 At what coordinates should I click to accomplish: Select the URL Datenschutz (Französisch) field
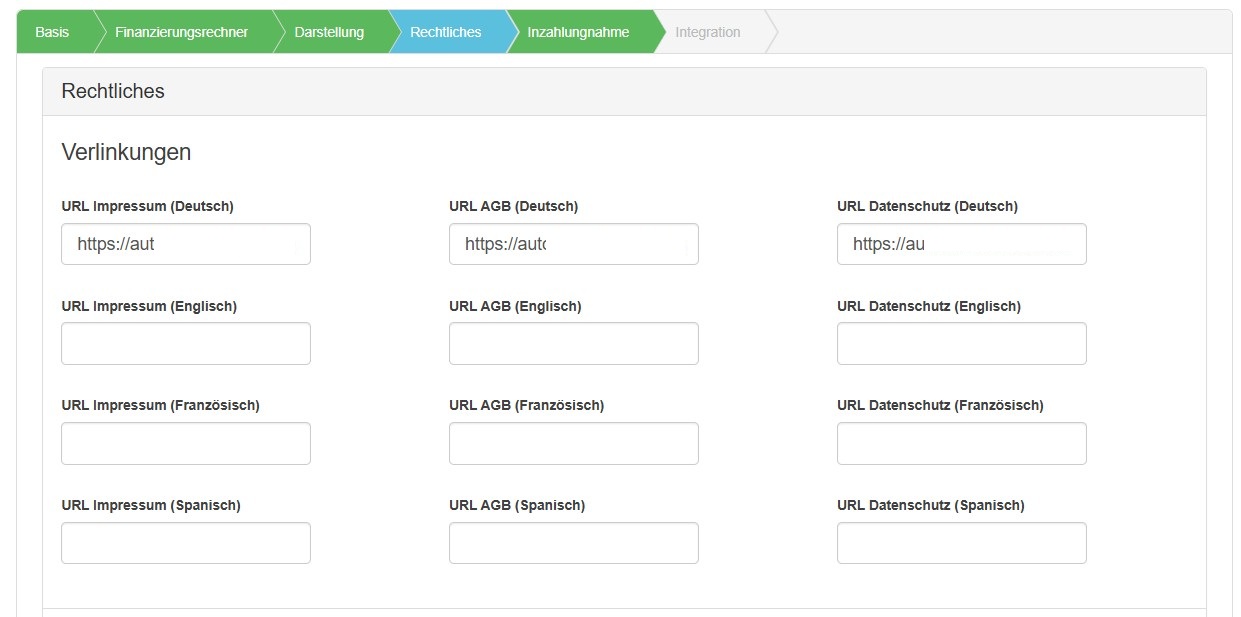961,443
